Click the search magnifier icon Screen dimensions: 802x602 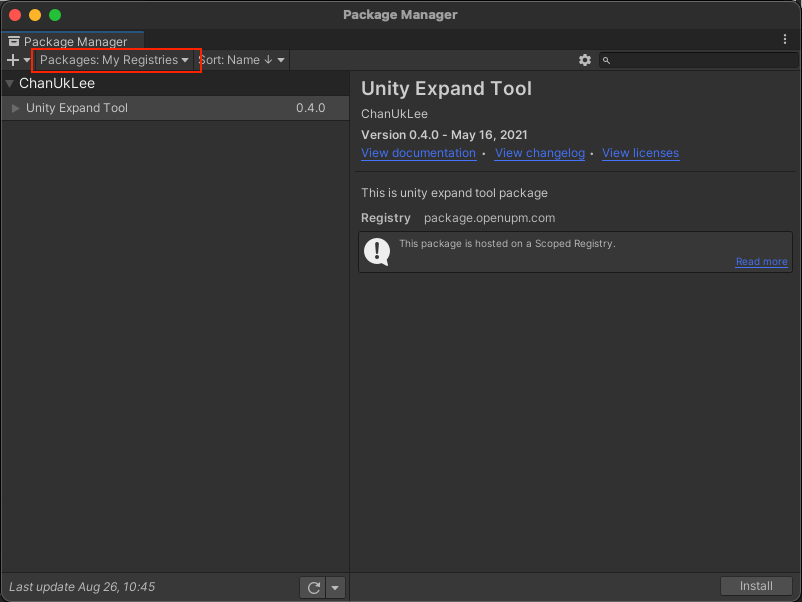tap(606, 60)
